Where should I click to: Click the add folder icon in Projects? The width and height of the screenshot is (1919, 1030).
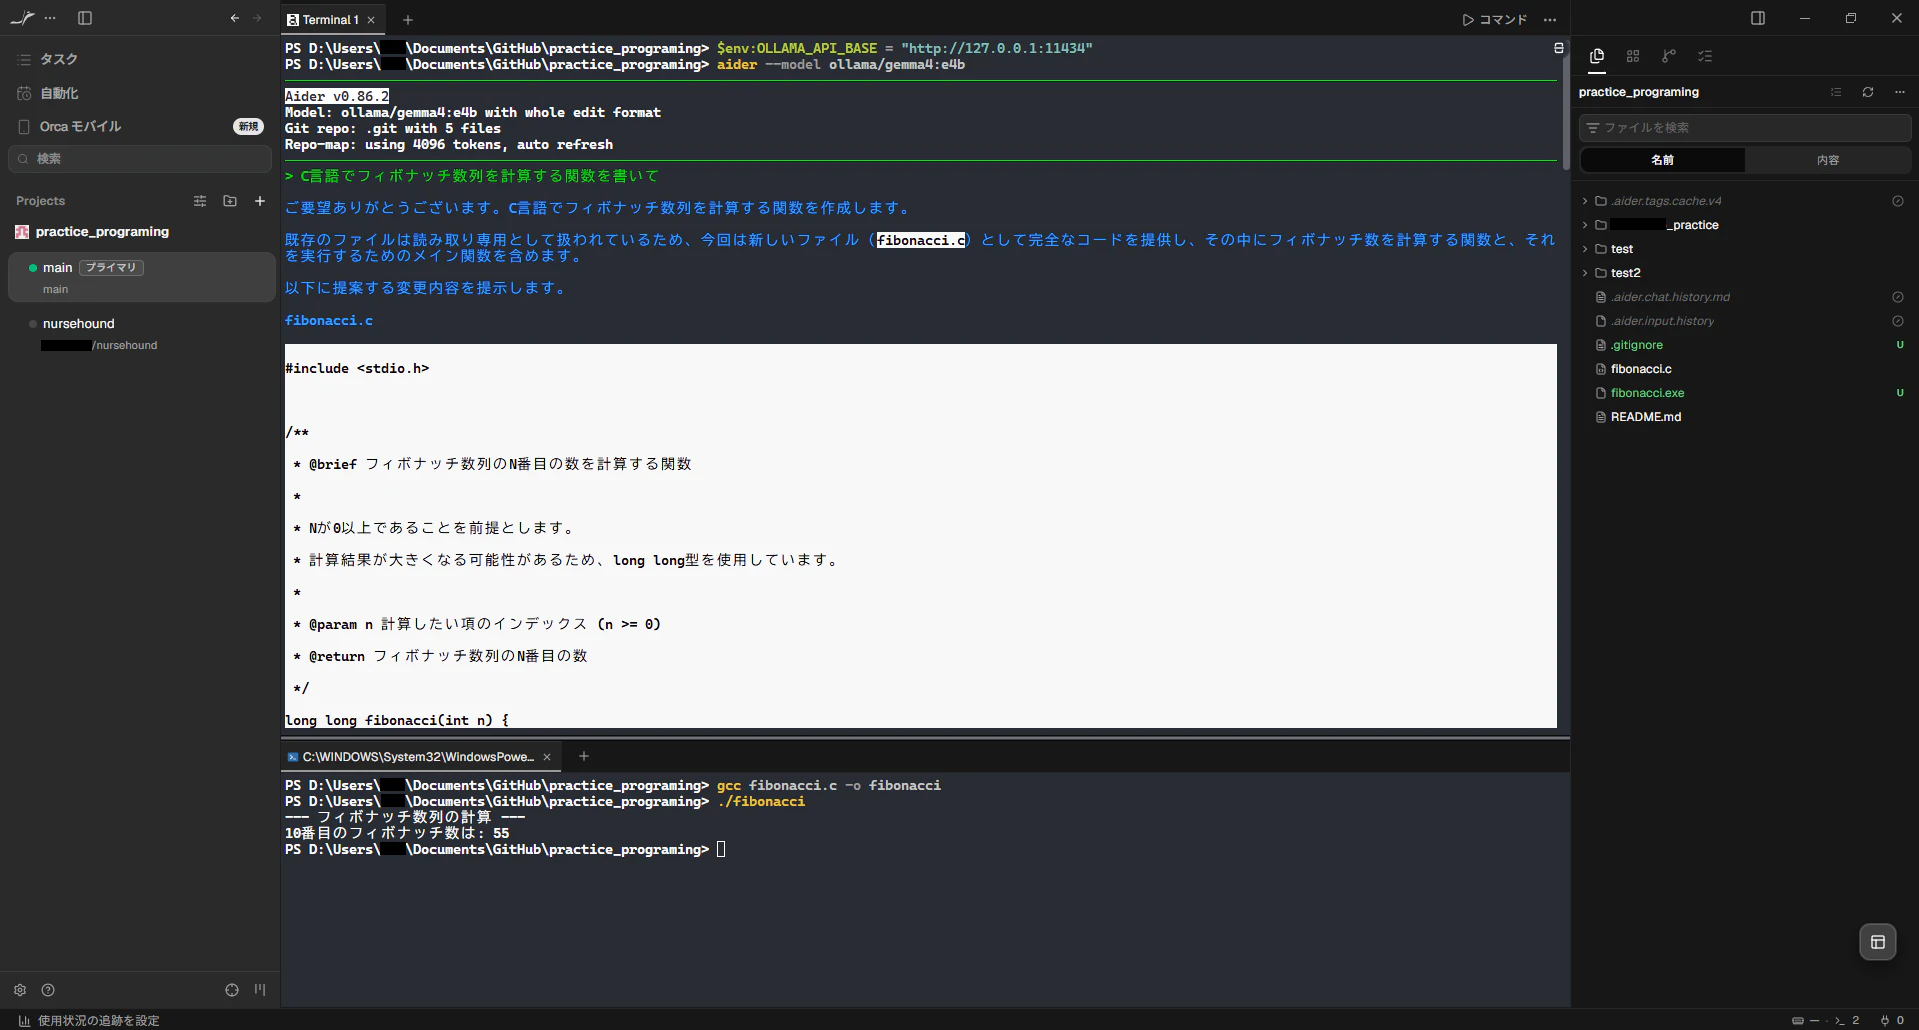230,201
